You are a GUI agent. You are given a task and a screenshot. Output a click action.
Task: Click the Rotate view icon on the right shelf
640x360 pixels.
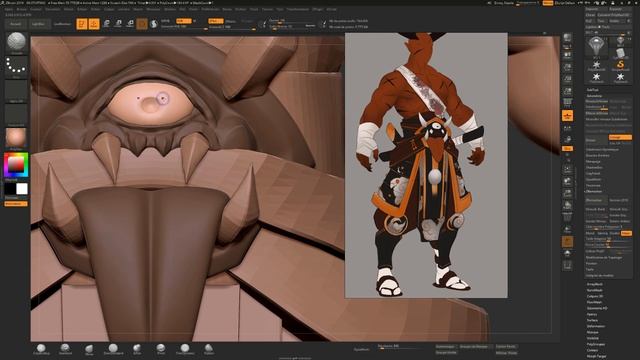(x=567, y=205)
